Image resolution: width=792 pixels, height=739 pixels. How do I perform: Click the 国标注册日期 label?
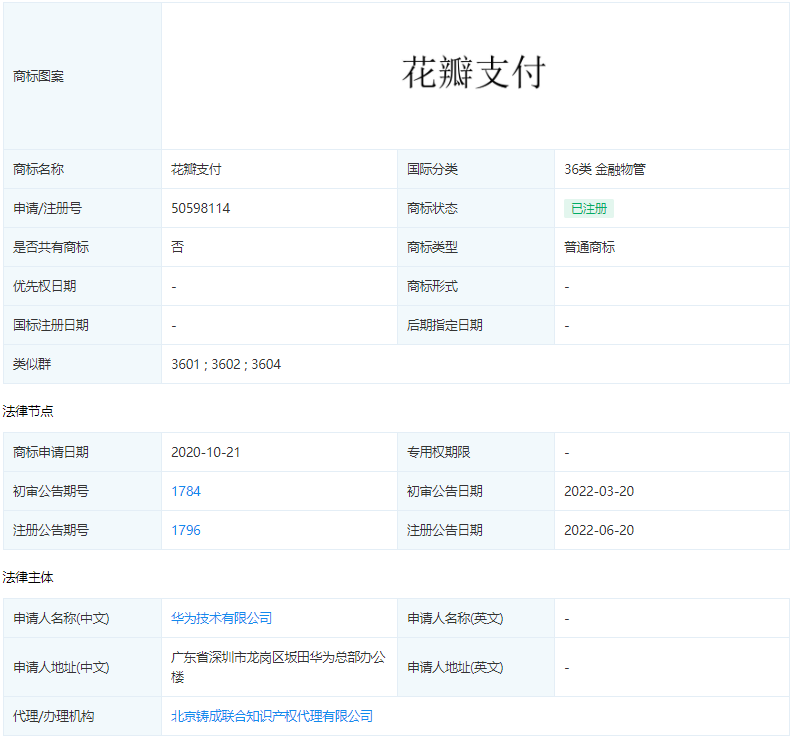point(51,325)
